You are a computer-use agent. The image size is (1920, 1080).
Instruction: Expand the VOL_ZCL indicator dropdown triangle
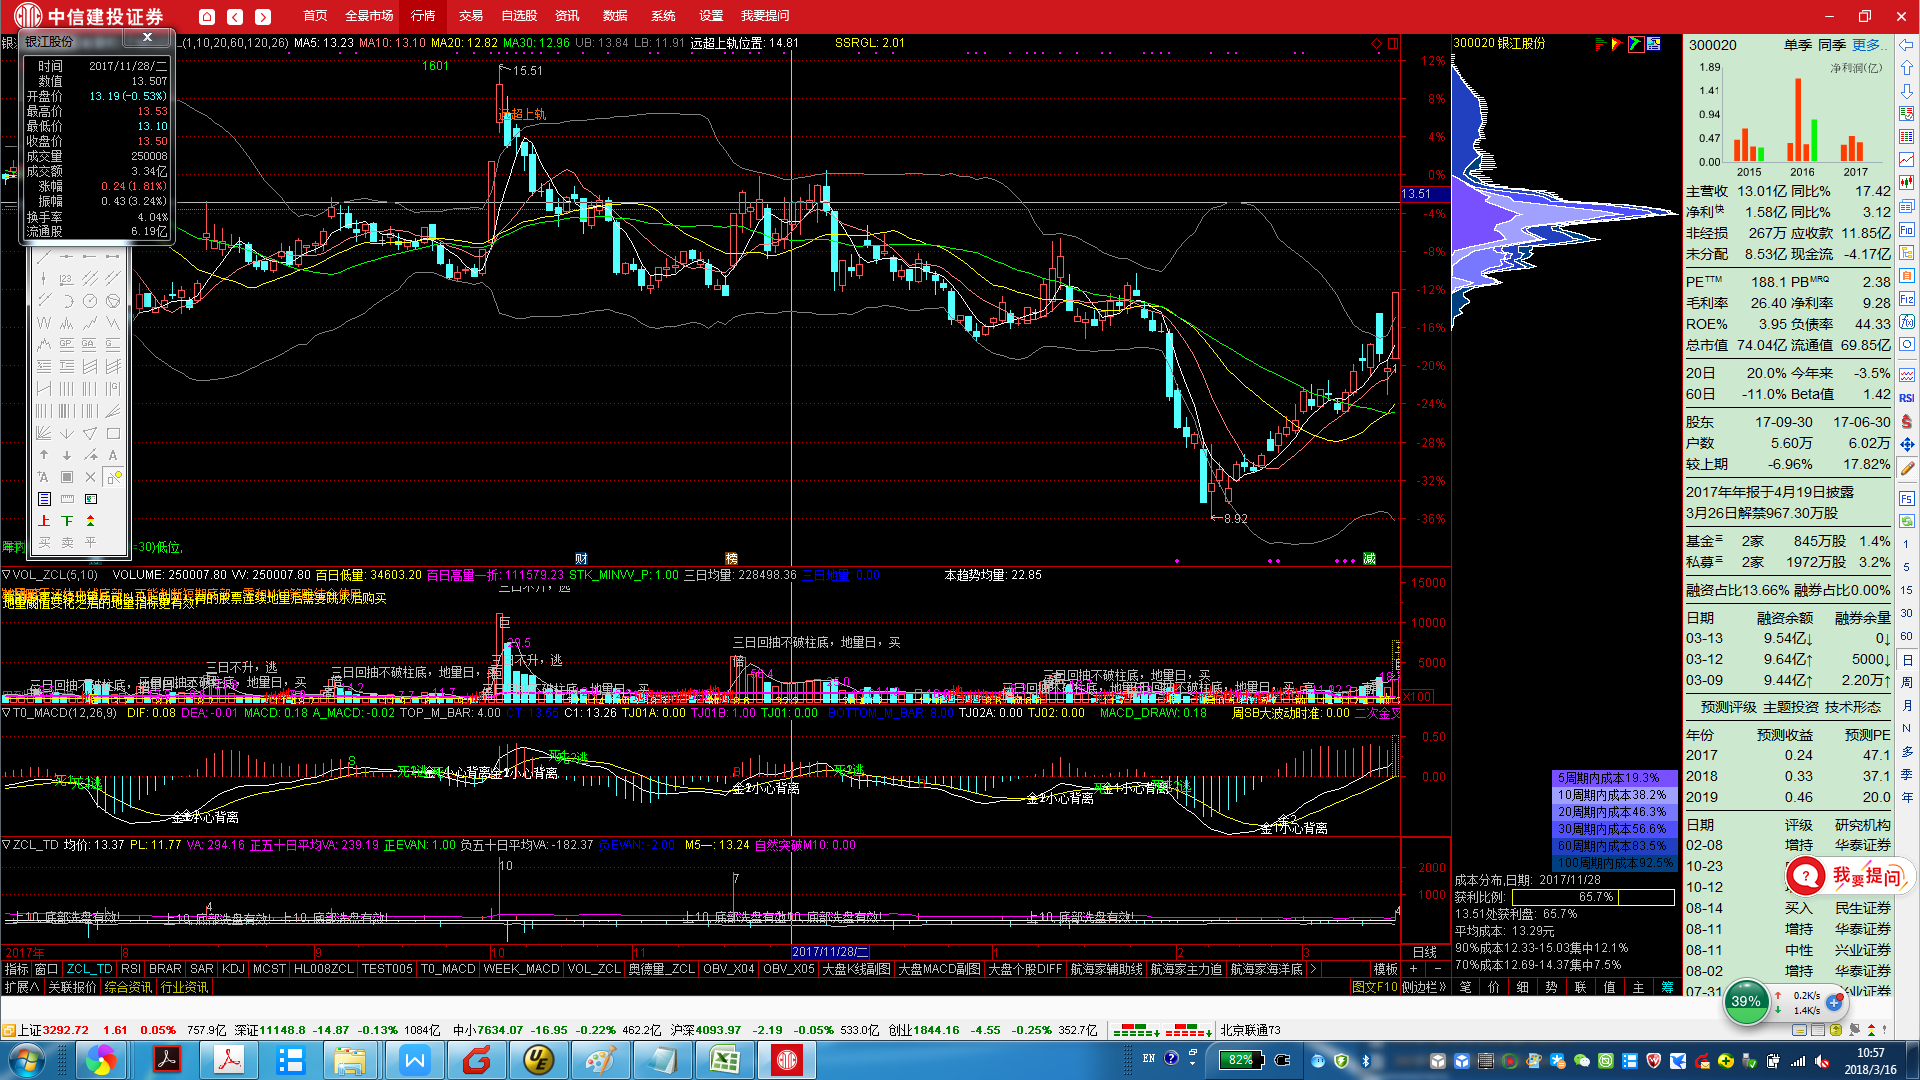point(6,575)
